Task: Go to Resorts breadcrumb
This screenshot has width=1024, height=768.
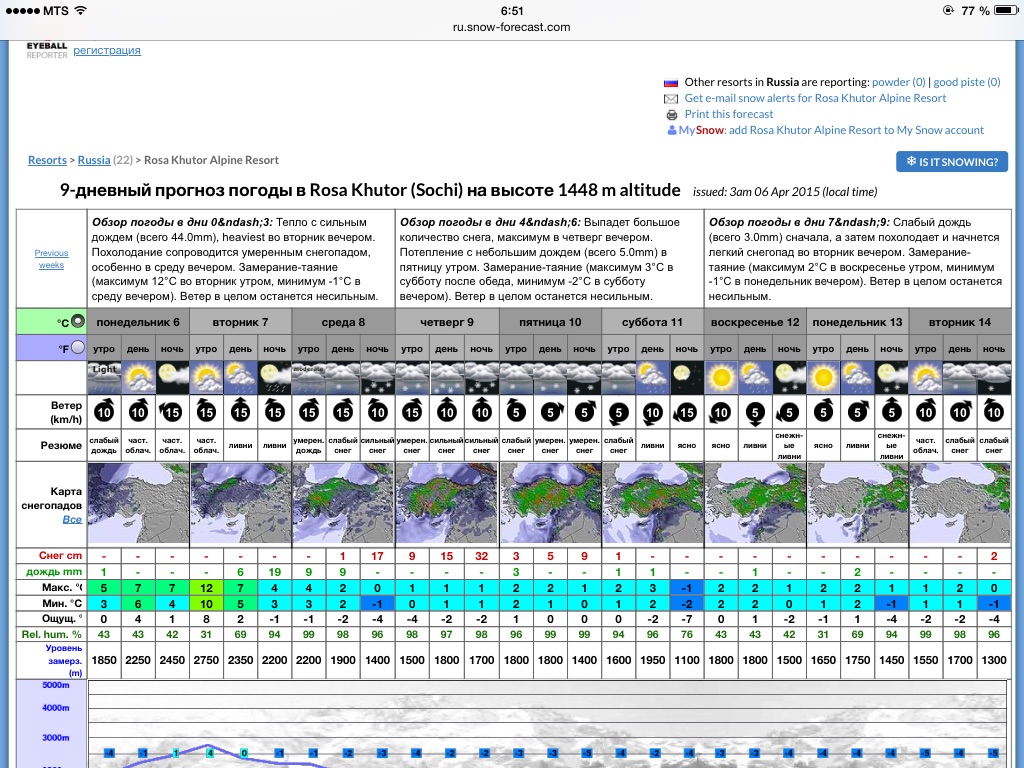Action: coord(47,160)
